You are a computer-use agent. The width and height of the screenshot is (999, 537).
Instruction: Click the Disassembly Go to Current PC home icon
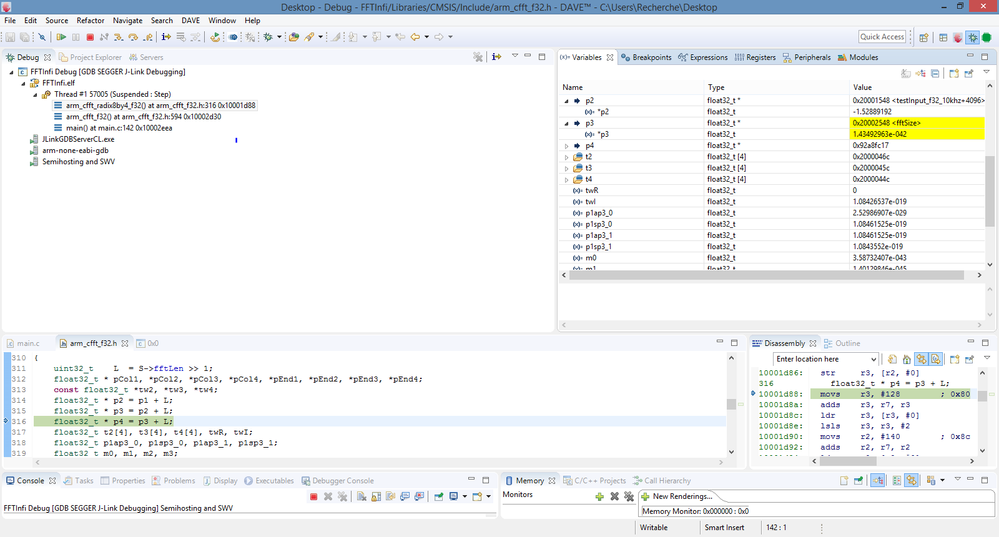coord(906,359)
